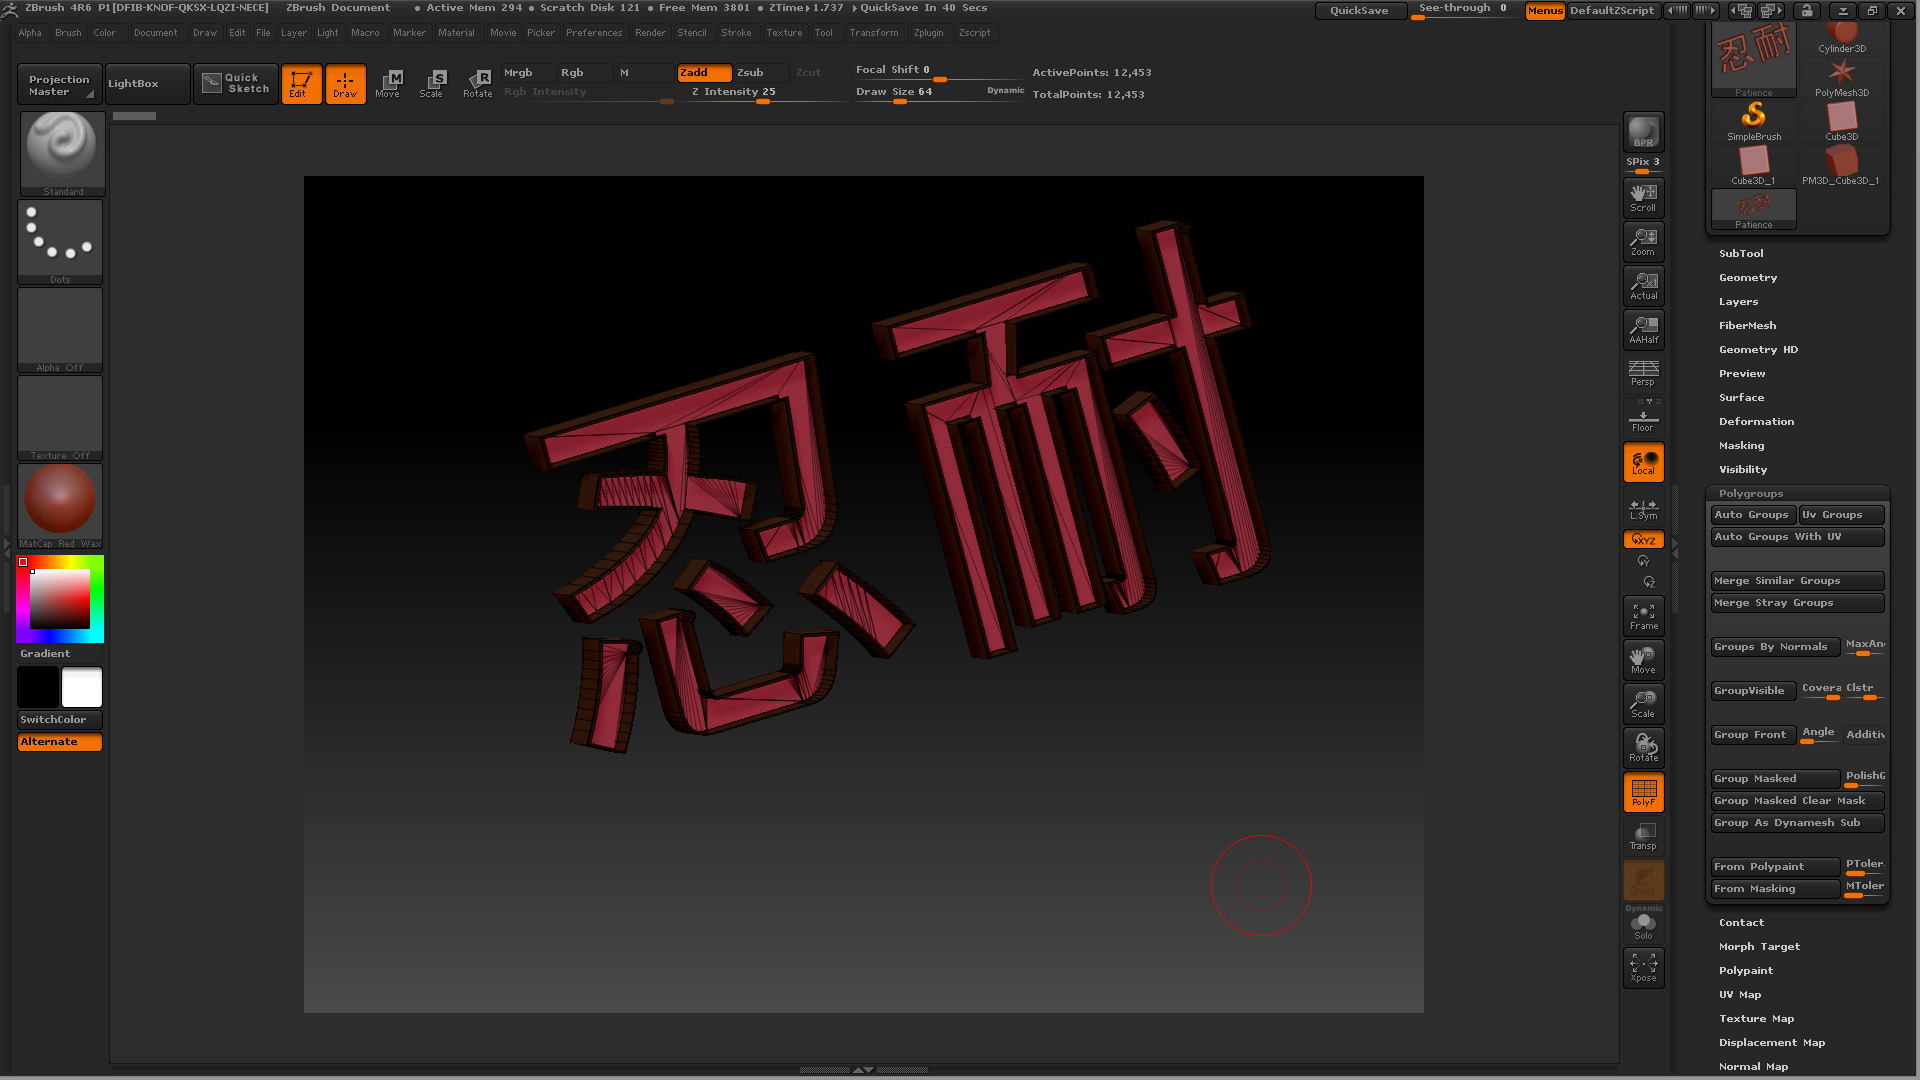Click the Auto Groups button
The image size is (1920, 1080).
[x=1751, y=515]
